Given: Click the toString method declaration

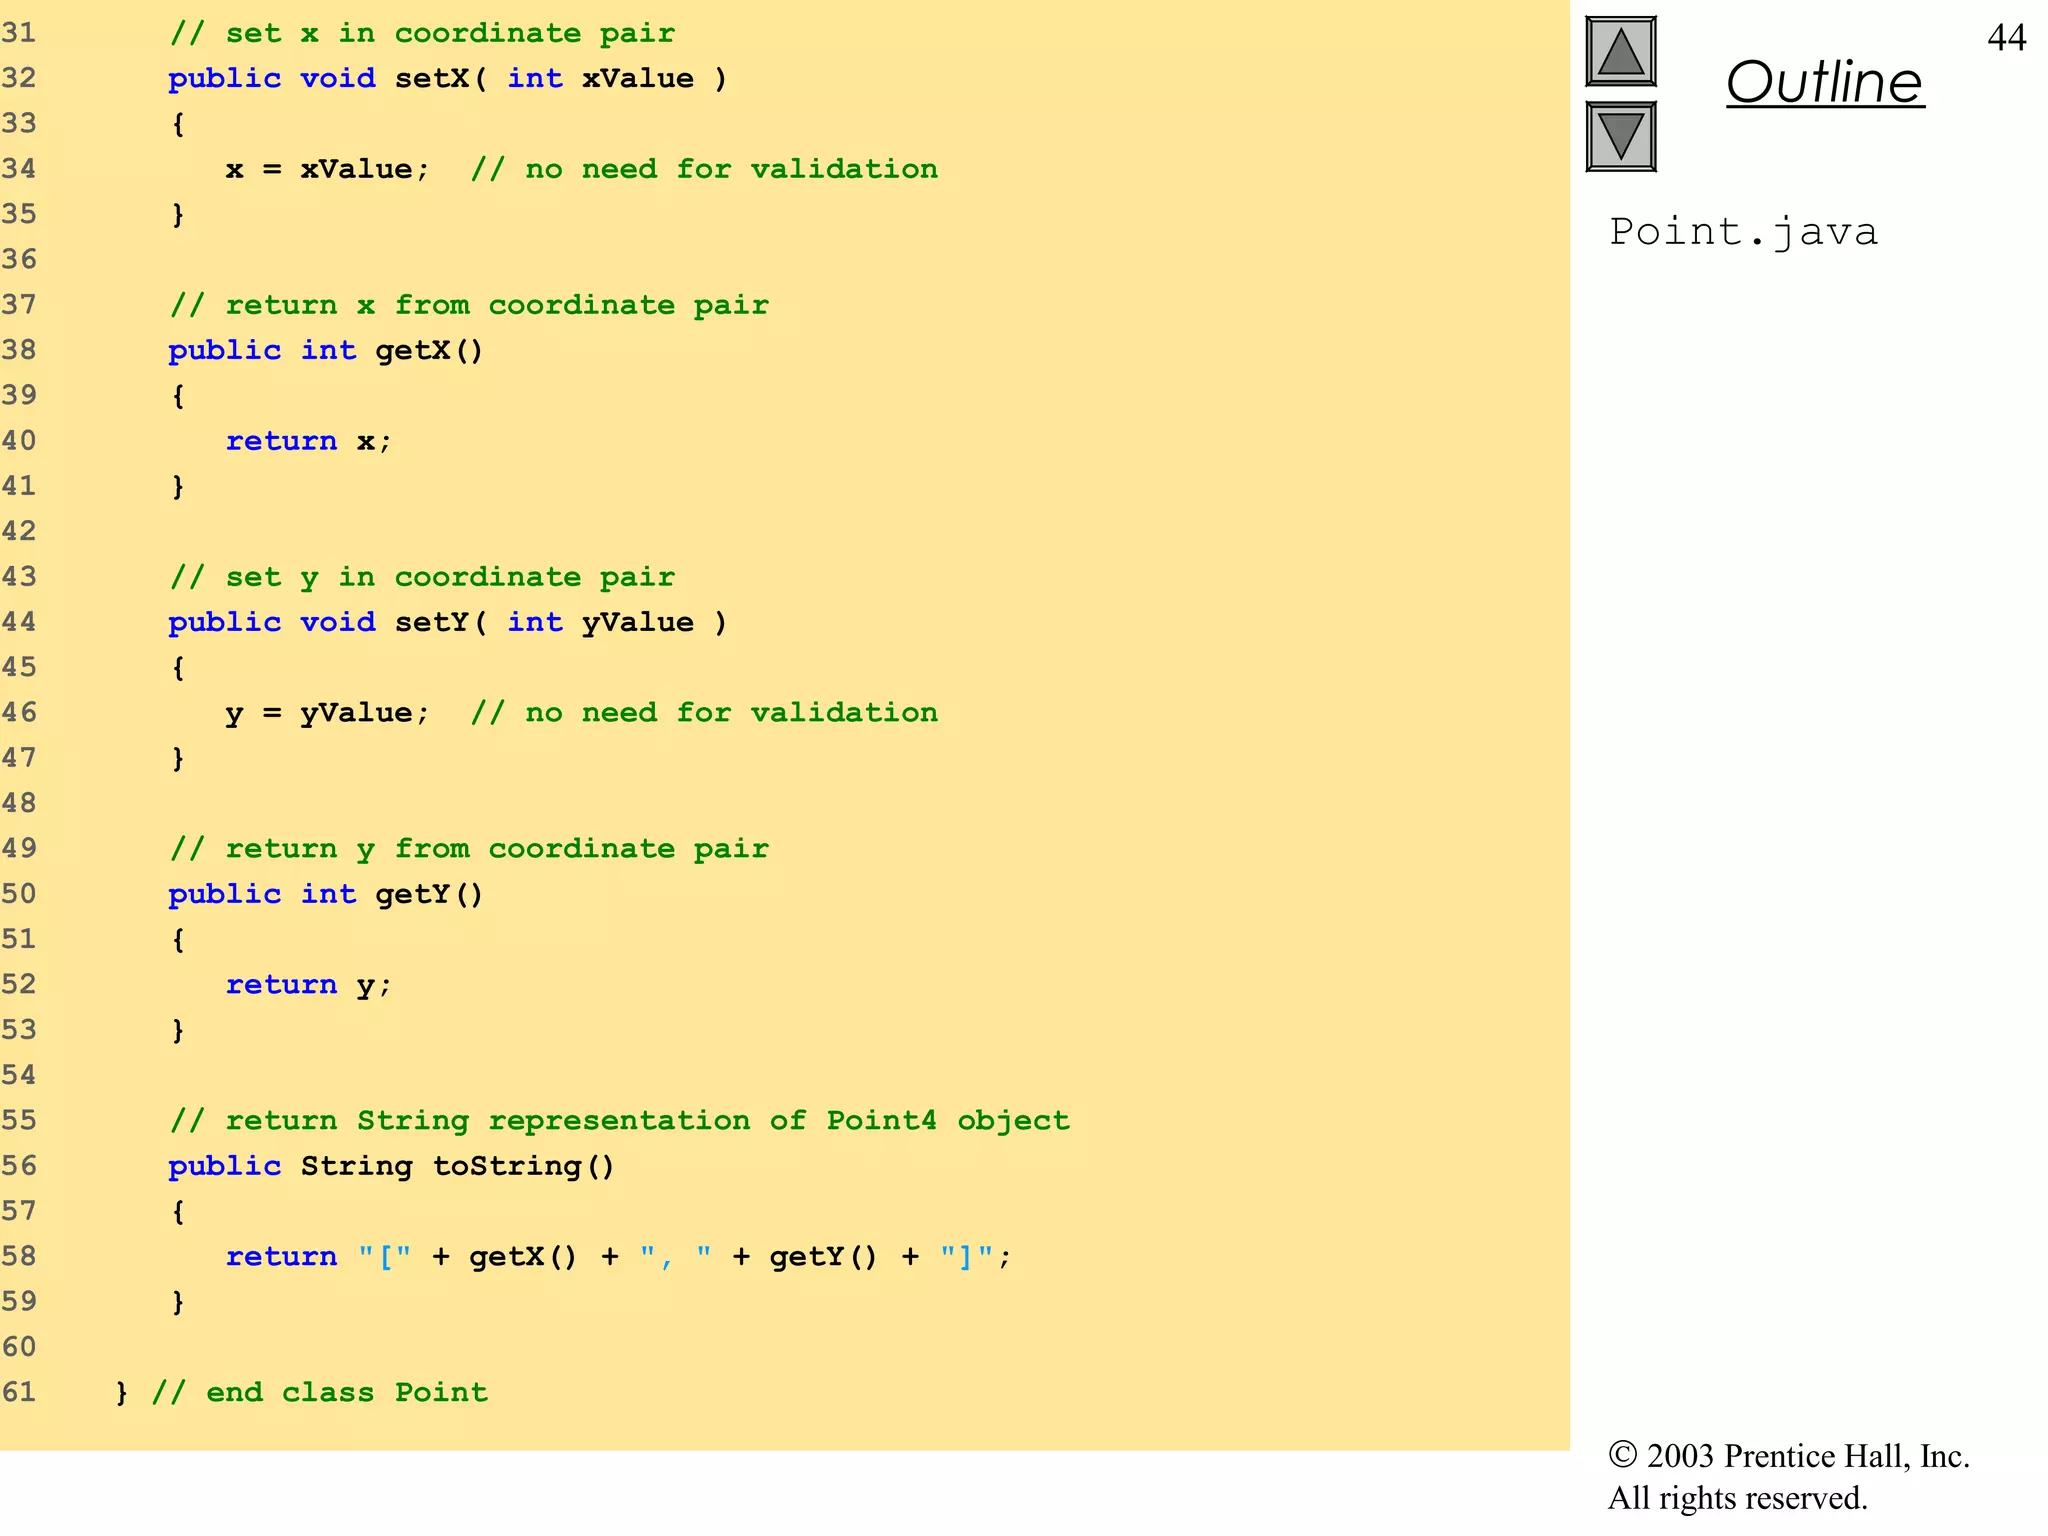Looking at the screenshot, I should click(390, 1167).
